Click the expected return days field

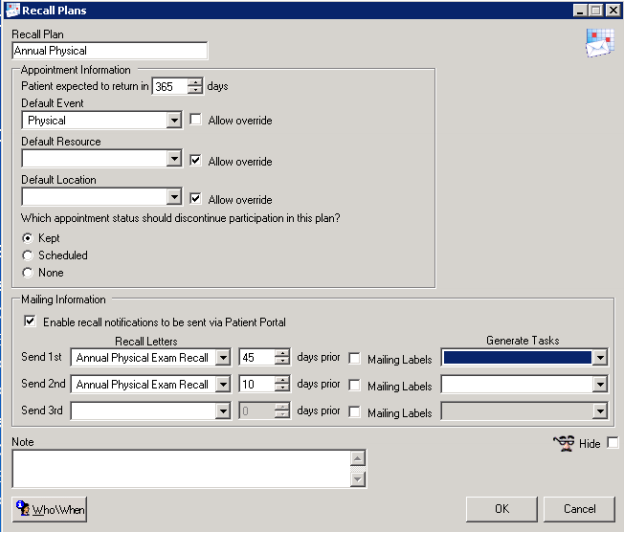pos(170,86)
